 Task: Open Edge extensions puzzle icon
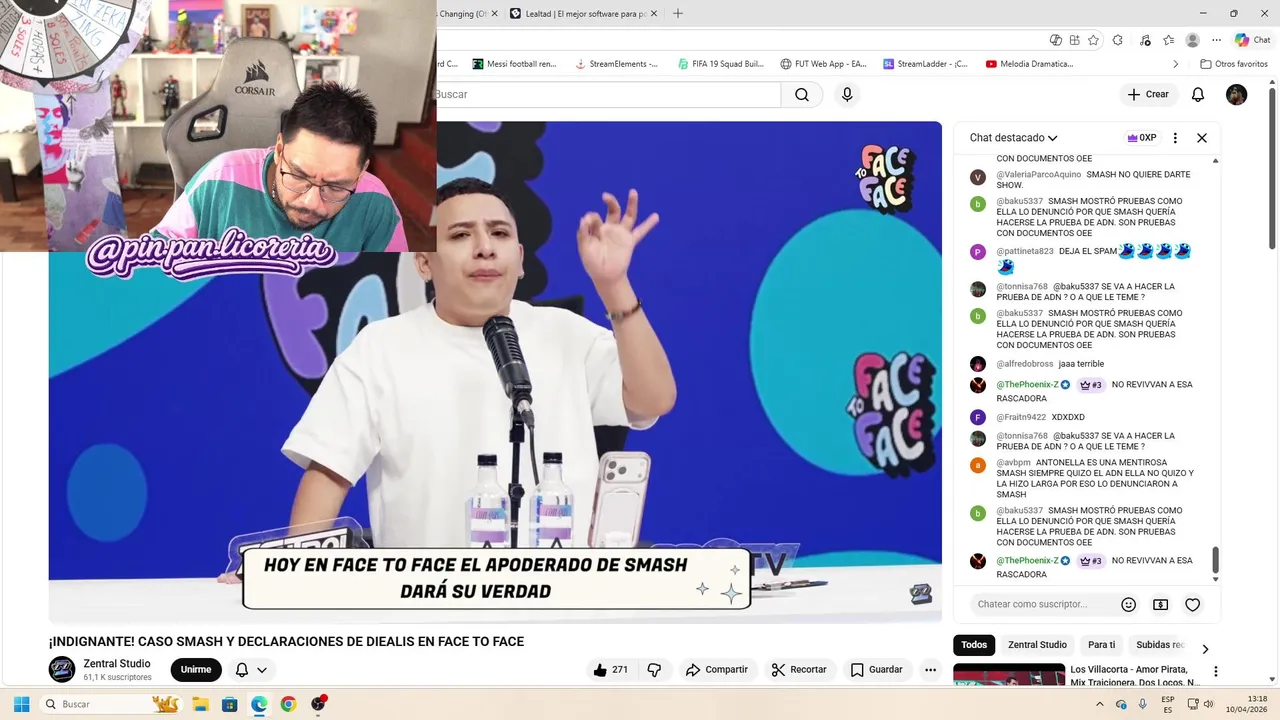point(1117,40)
